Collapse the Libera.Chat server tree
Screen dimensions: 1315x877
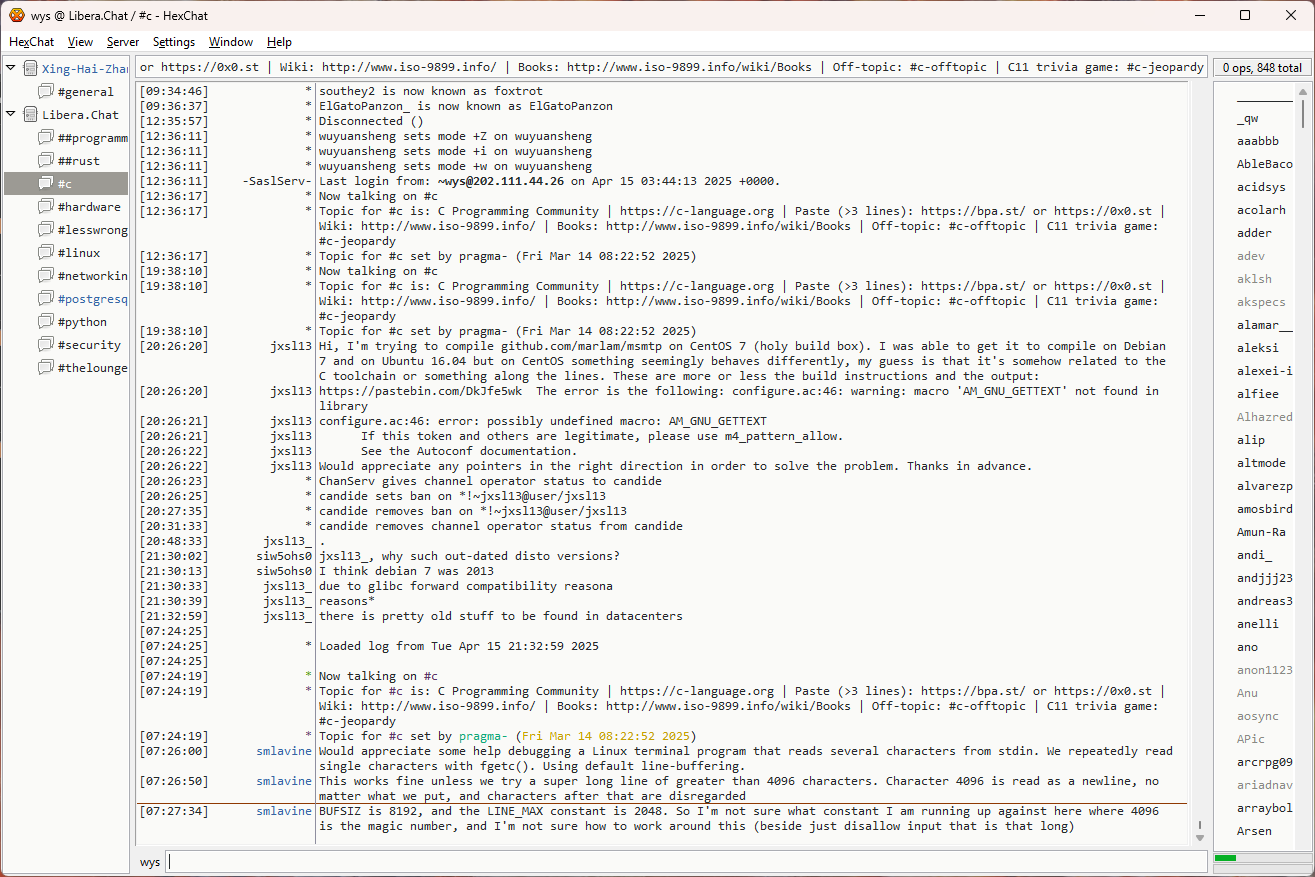point(11,115)
